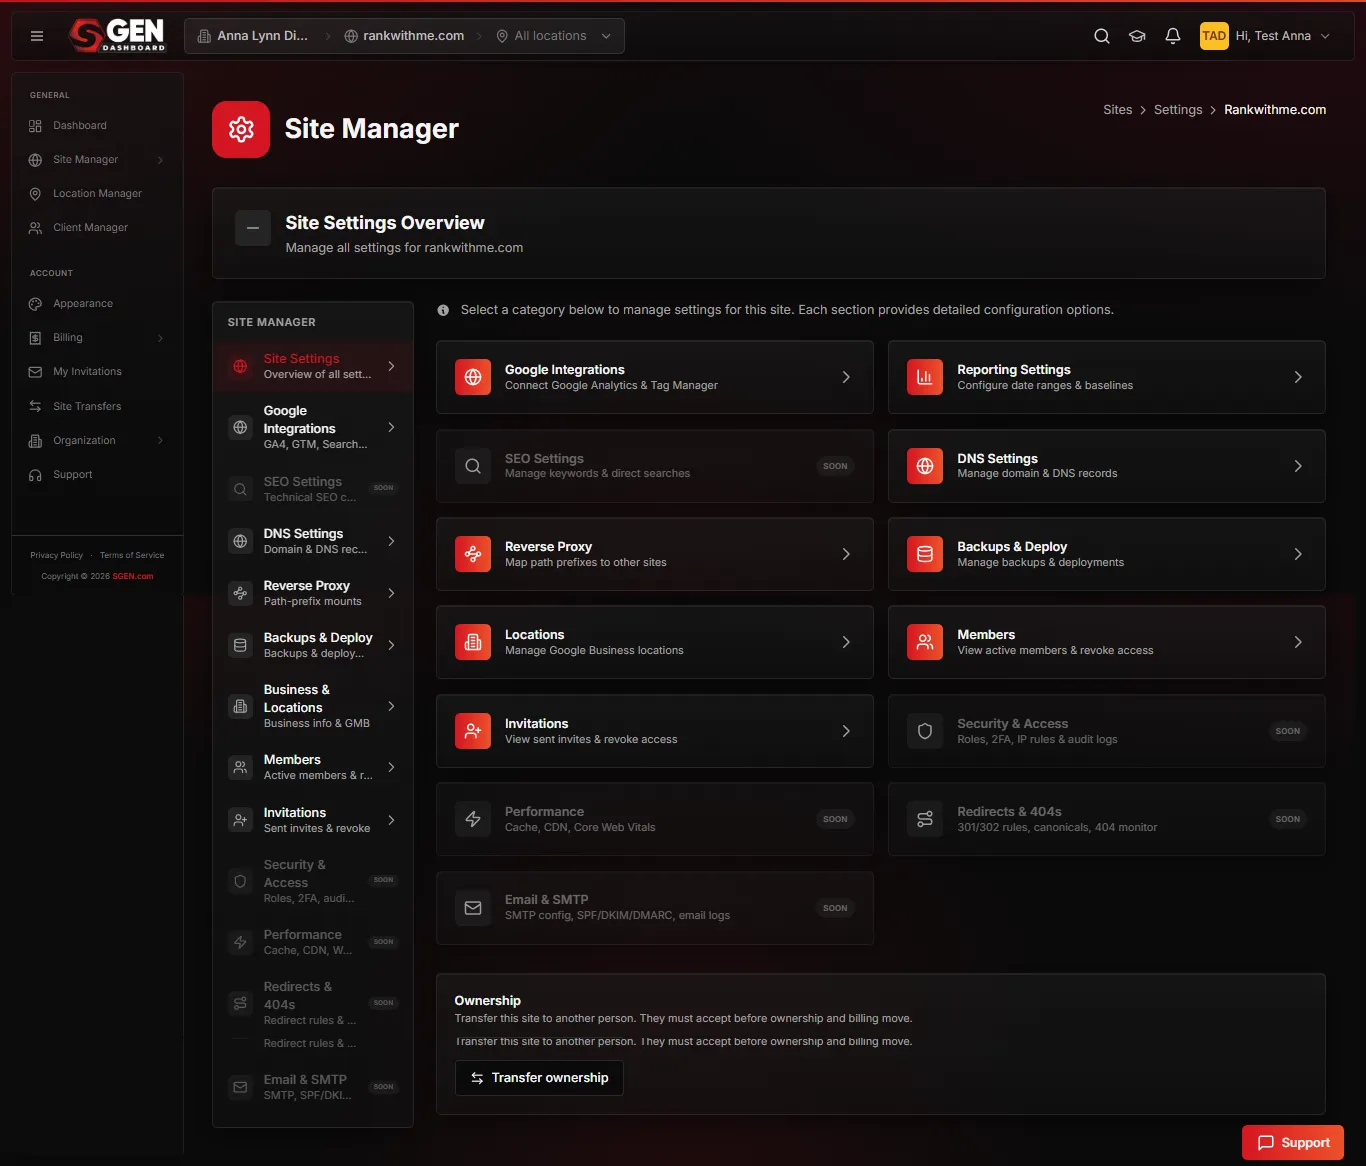Open DNS Settings in Site Manager menu
The width and height of the screenshot is (1366, 1166).
(313, 541)
